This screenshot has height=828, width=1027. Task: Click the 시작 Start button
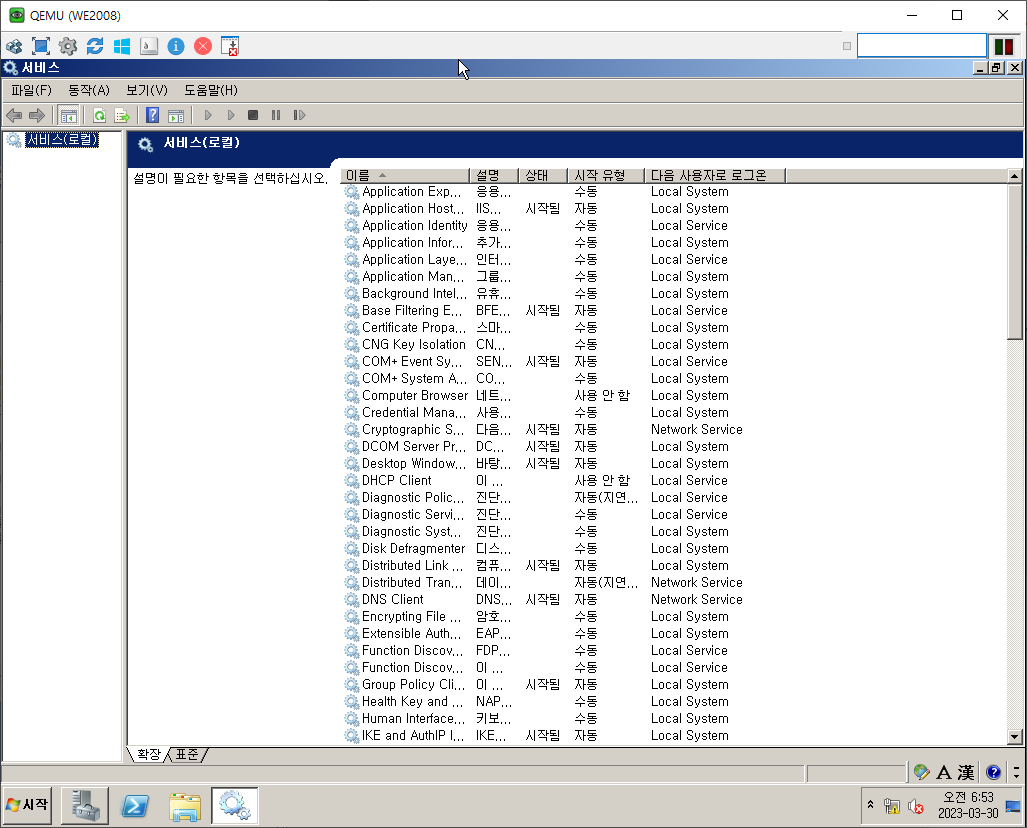(x=28, y=804)
